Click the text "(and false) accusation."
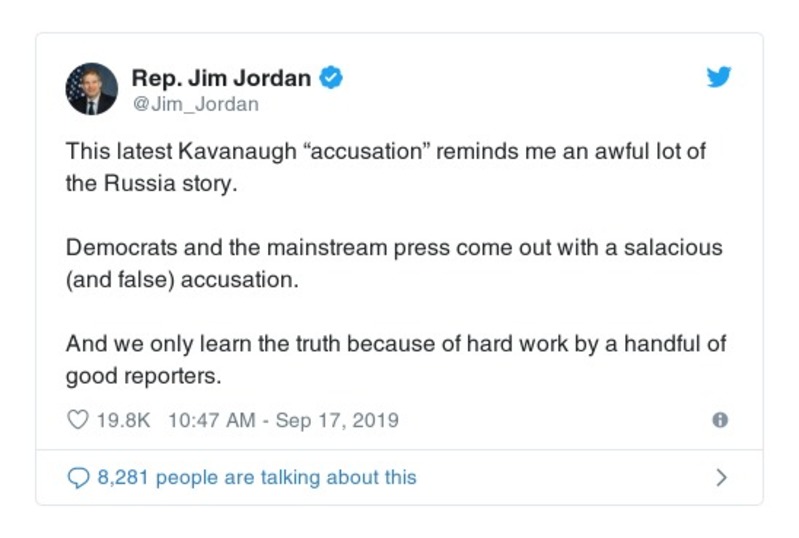Viewport: 799px width, 538px height. click(x=182, y=281)
